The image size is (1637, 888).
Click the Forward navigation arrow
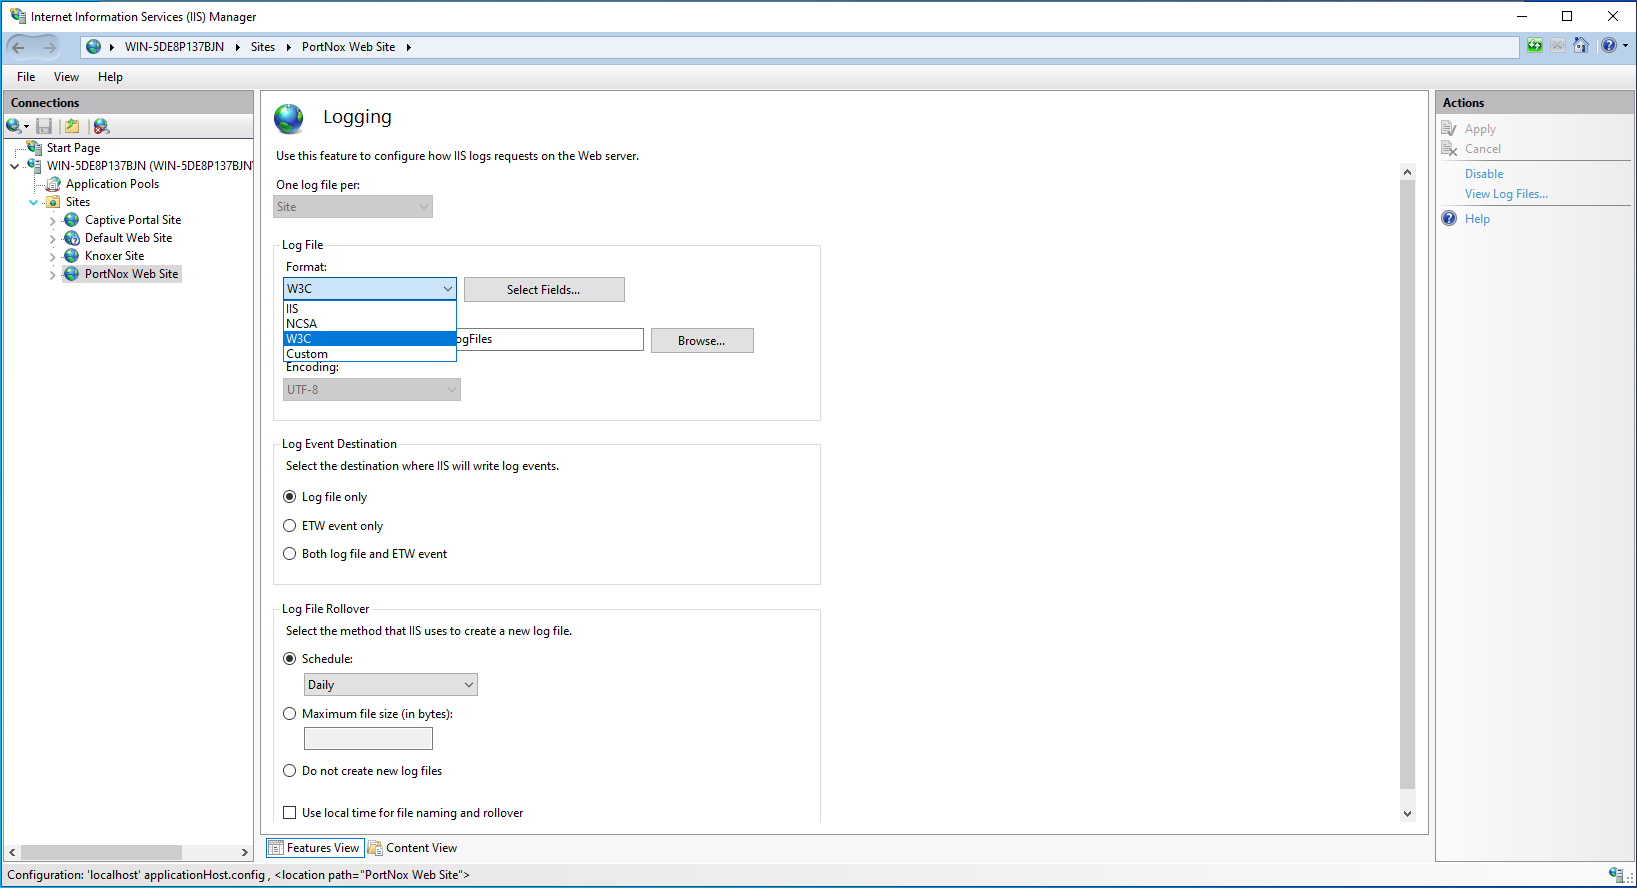49,47
